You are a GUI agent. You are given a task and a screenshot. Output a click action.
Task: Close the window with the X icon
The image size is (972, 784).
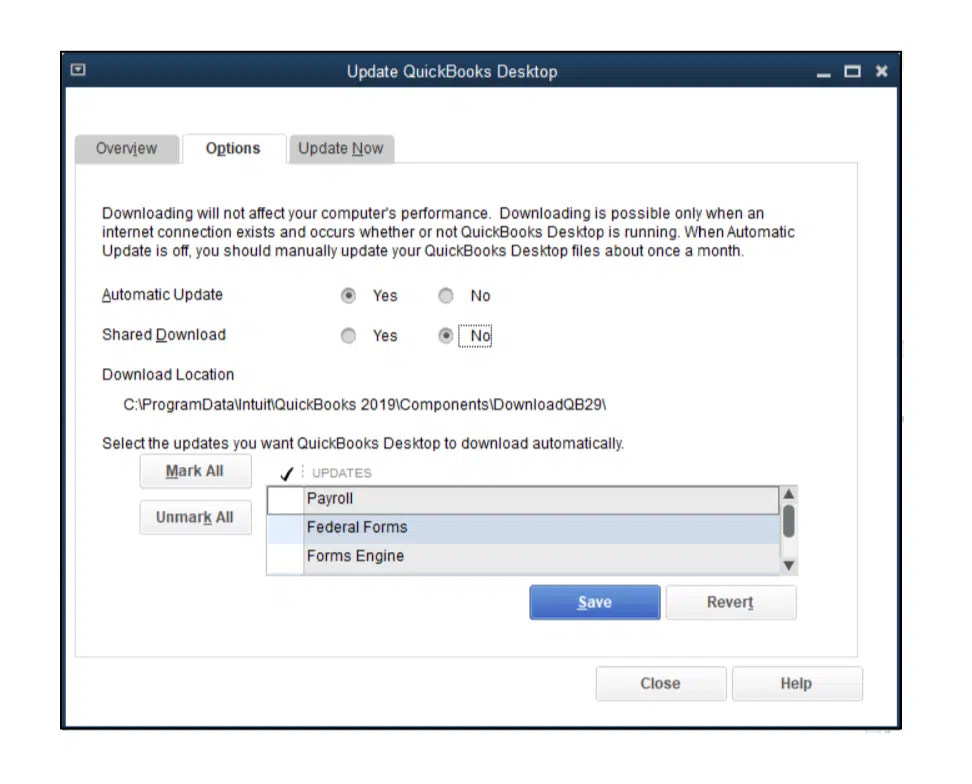pos(881,71)
